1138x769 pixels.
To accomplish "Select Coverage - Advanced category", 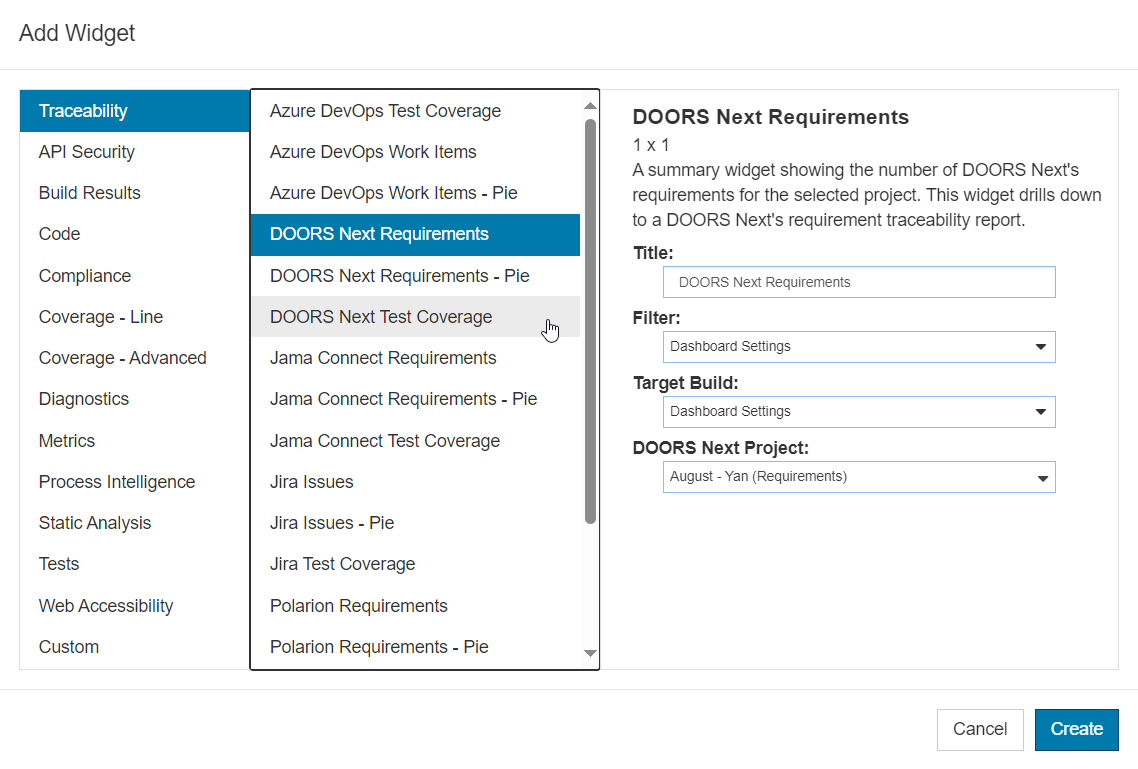I will point(134,358).
